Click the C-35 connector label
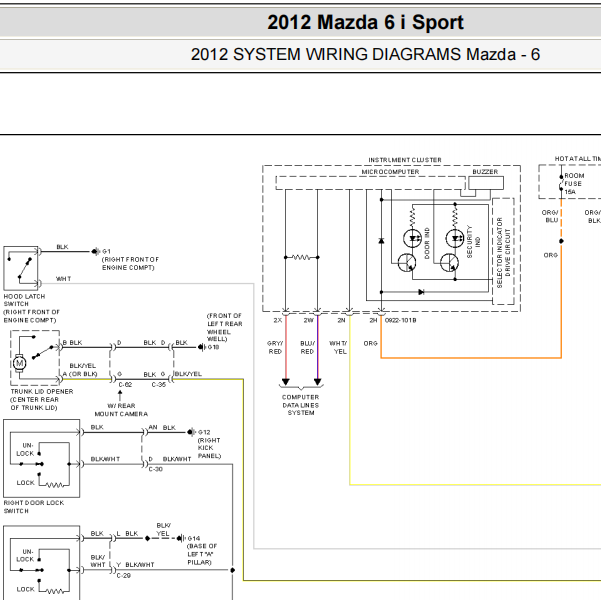 tap(159, 385)
